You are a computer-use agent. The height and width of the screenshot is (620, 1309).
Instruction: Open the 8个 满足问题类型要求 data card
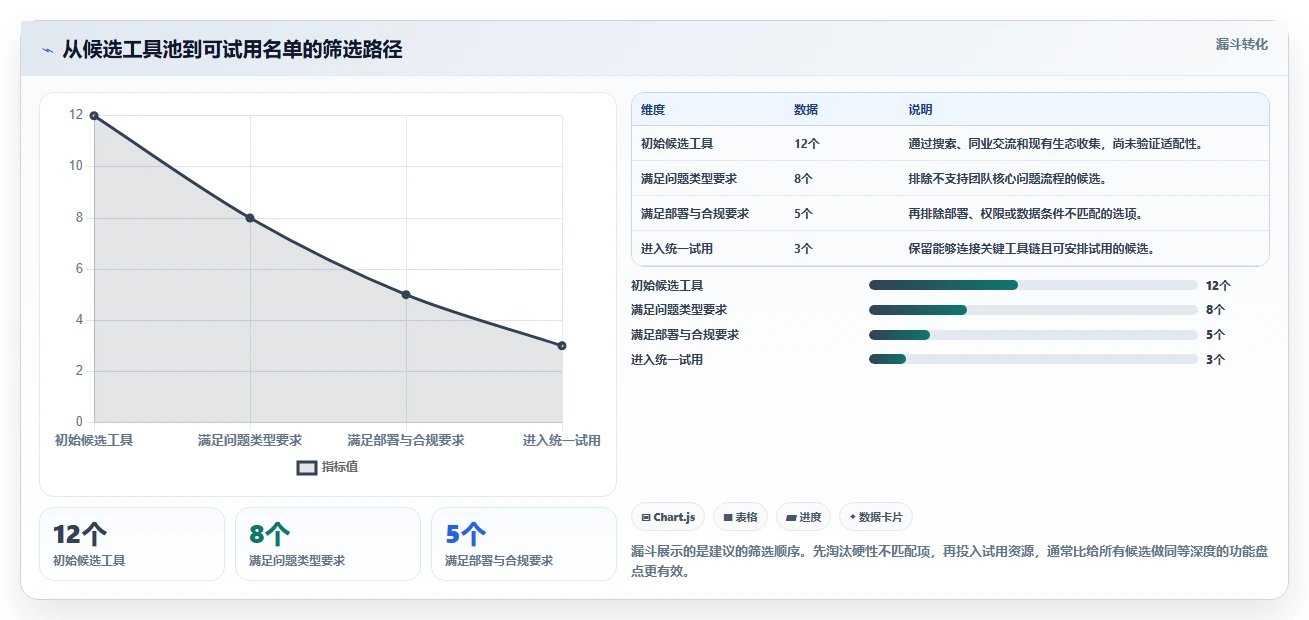coord(328,544)
